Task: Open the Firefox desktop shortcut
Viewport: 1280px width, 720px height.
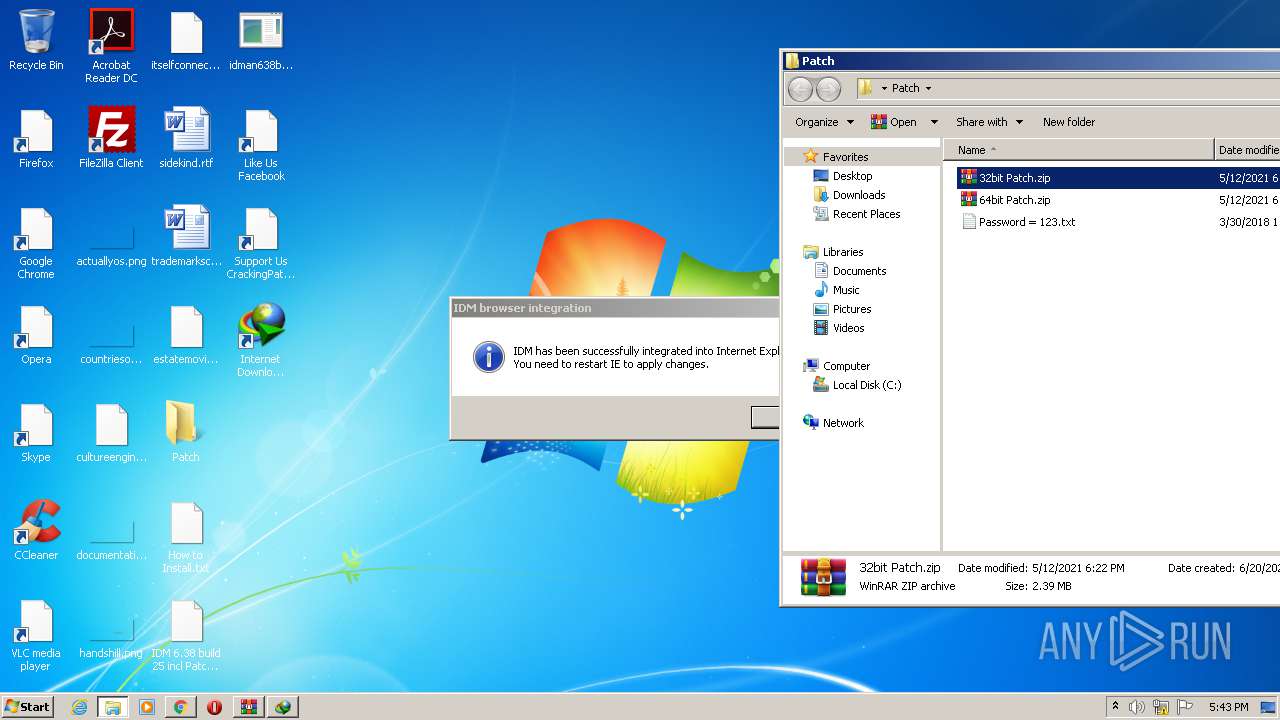Action: pos(36,139)
